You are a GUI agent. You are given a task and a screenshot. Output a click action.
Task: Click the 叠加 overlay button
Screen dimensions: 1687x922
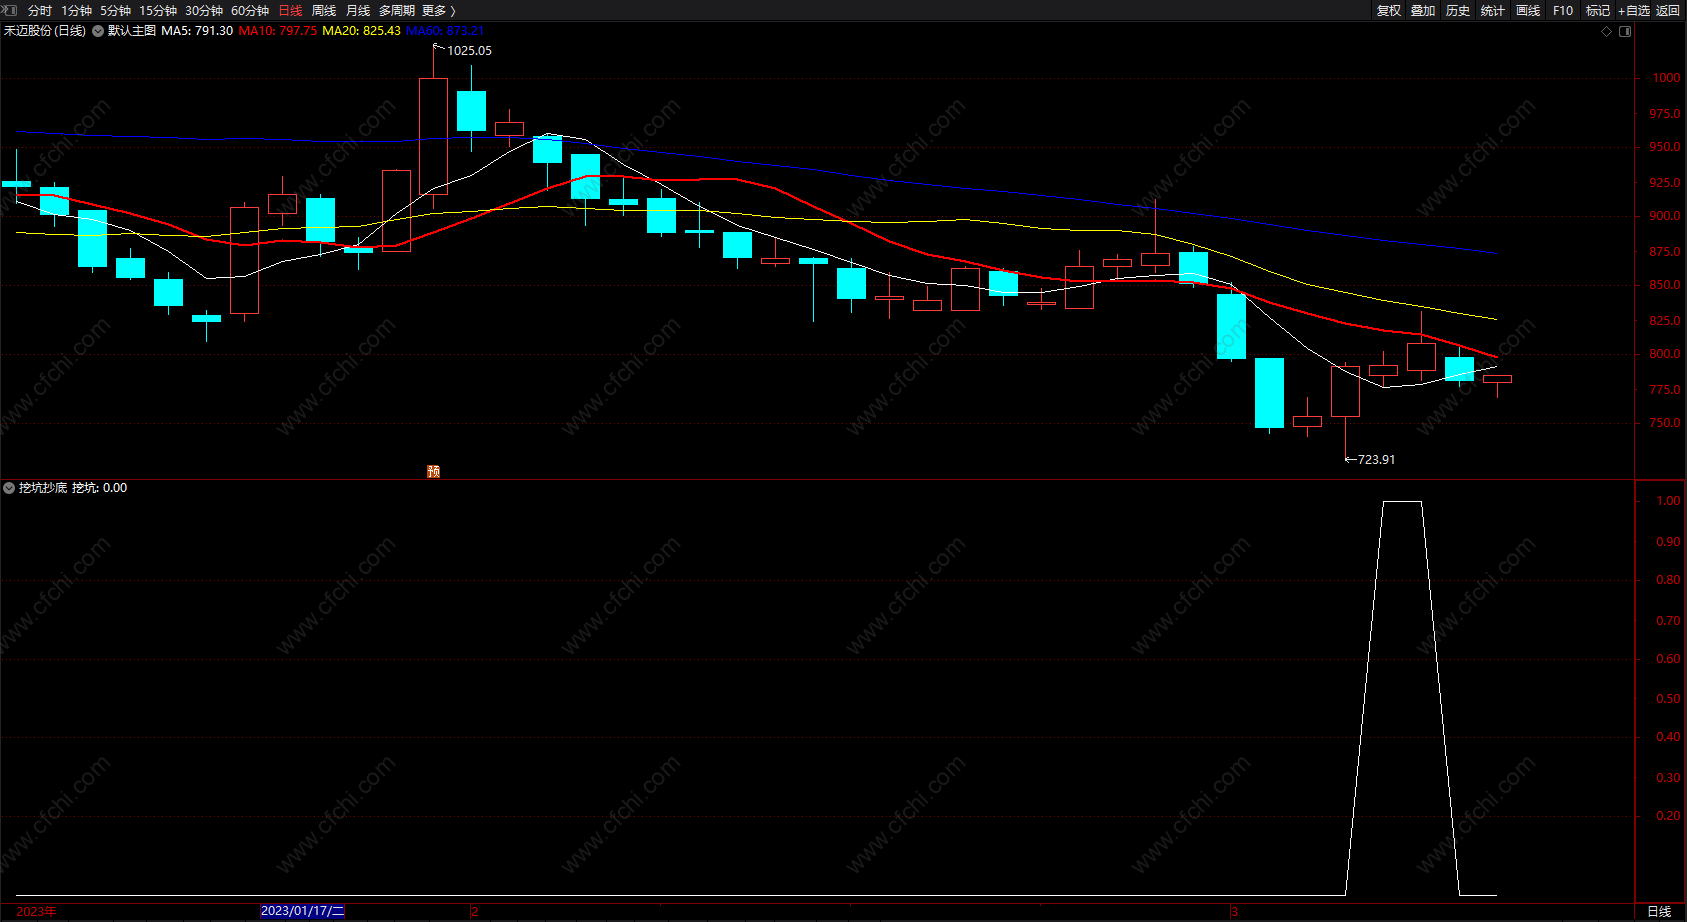coord(1423,11)
